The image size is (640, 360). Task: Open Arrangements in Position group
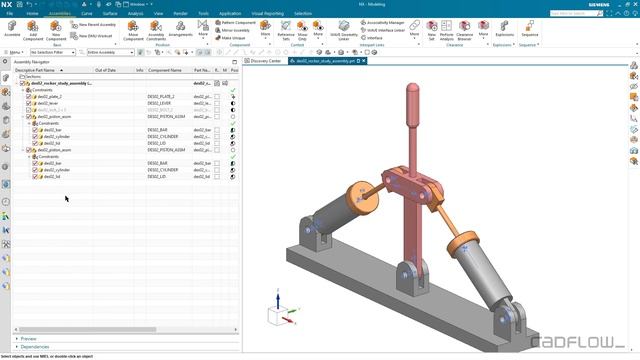[x=180, y=29]
